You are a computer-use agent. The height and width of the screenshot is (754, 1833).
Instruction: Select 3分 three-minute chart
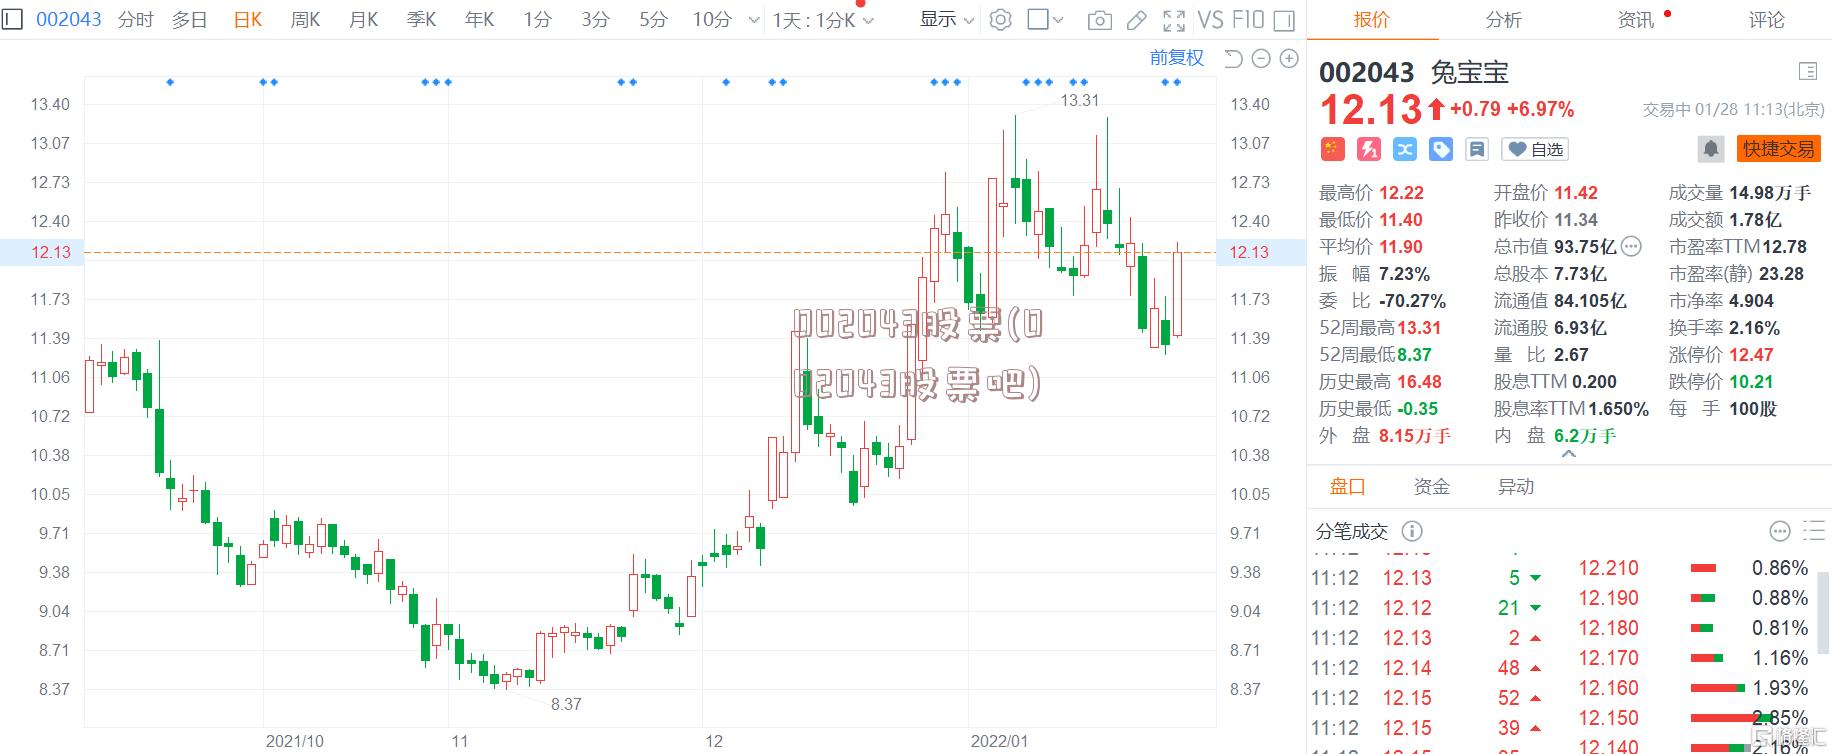595,19
